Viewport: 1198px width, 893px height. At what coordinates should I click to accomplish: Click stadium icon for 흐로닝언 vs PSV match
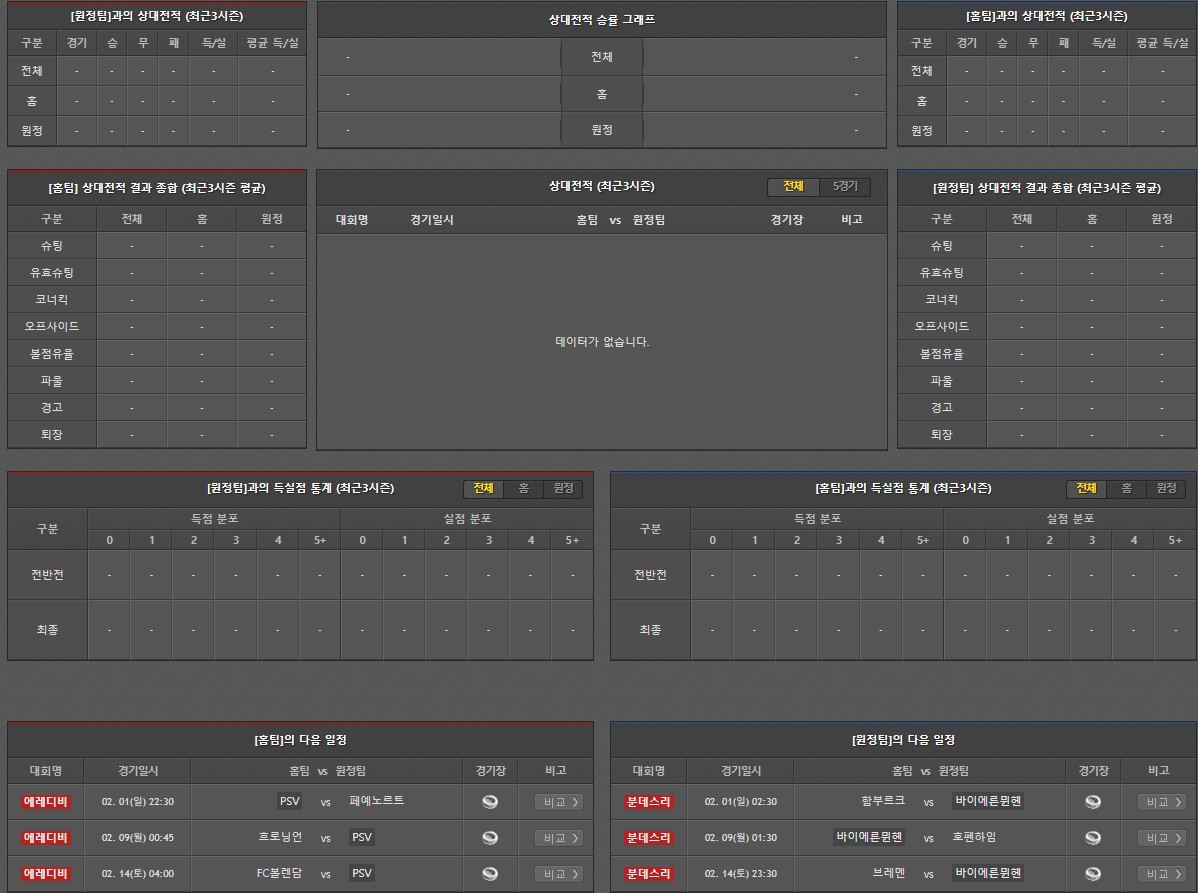pos(490,838)
